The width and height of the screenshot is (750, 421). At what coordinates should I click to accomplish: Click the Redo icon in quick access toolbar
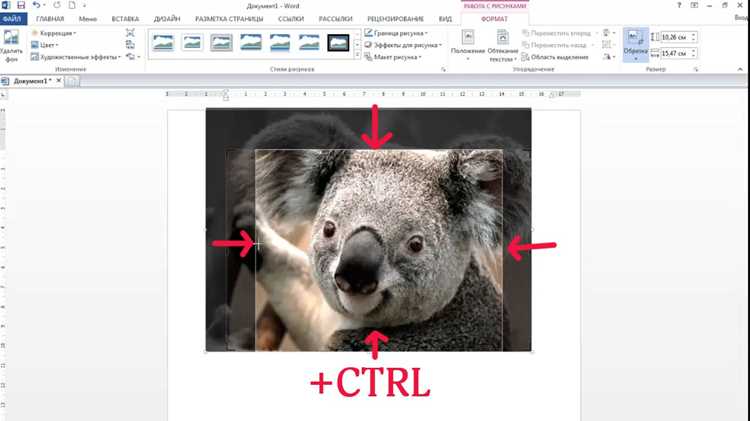coord(57,5)
